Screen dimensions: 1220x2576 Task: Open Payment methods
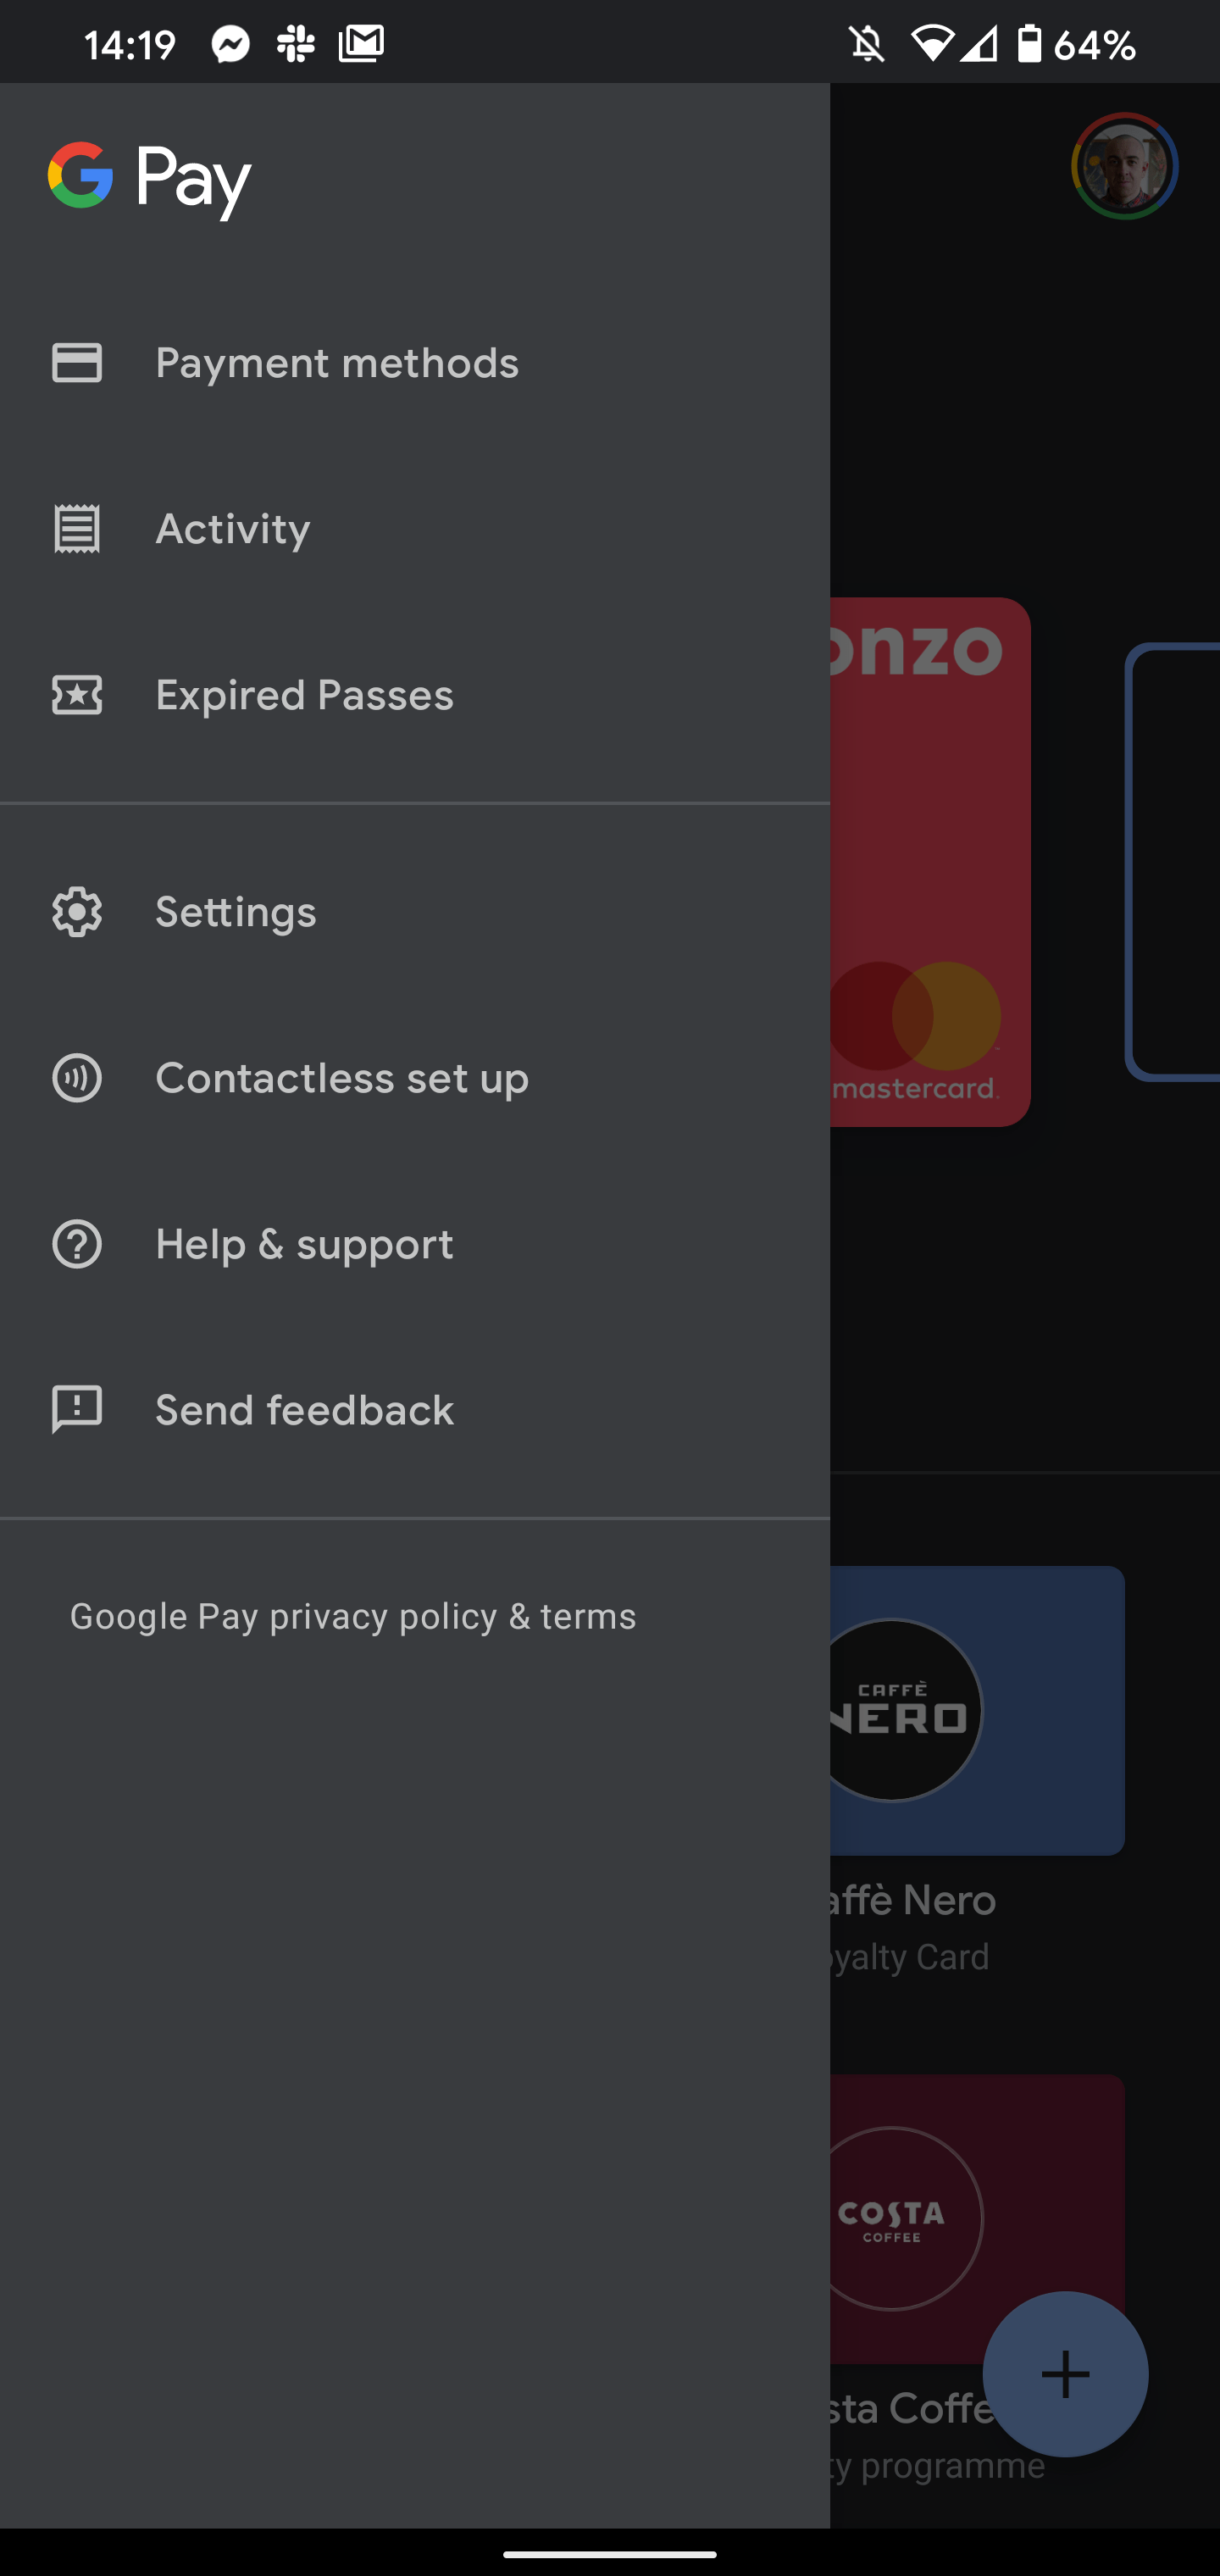(x=337, y=363)
